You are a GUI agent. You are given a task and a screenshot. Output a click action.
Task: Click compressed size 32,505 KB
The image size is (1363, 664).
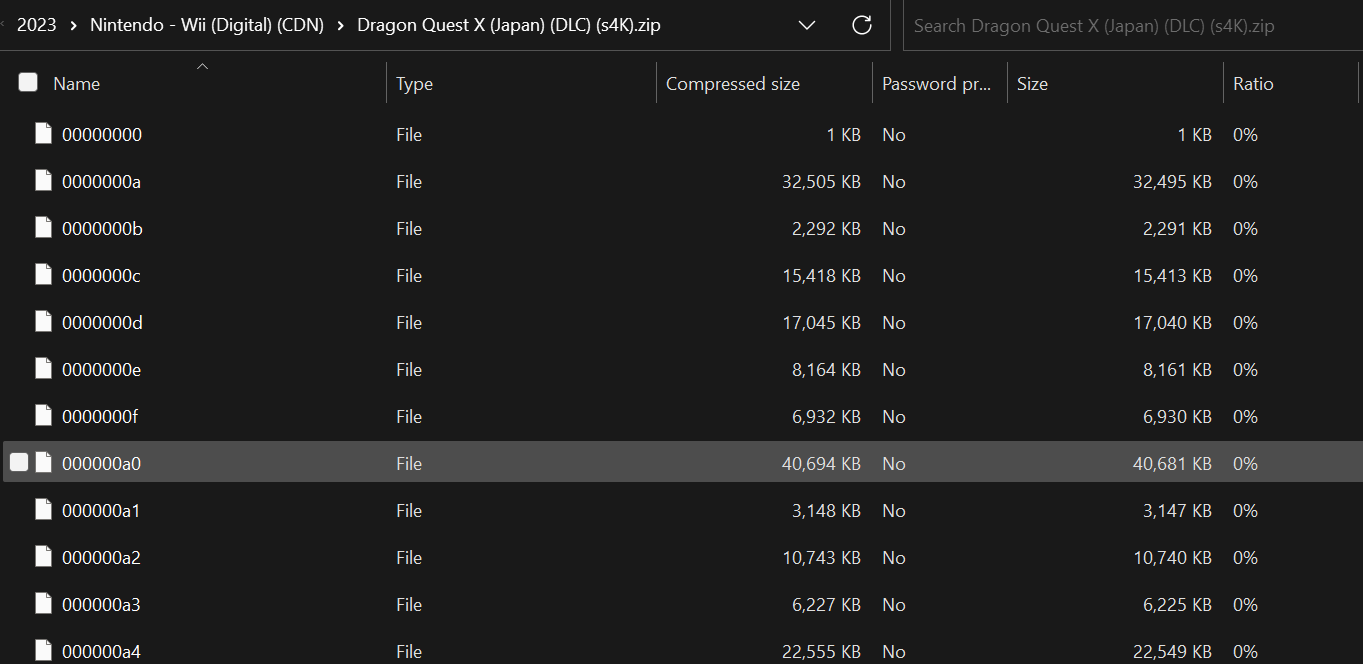point(821,182)
